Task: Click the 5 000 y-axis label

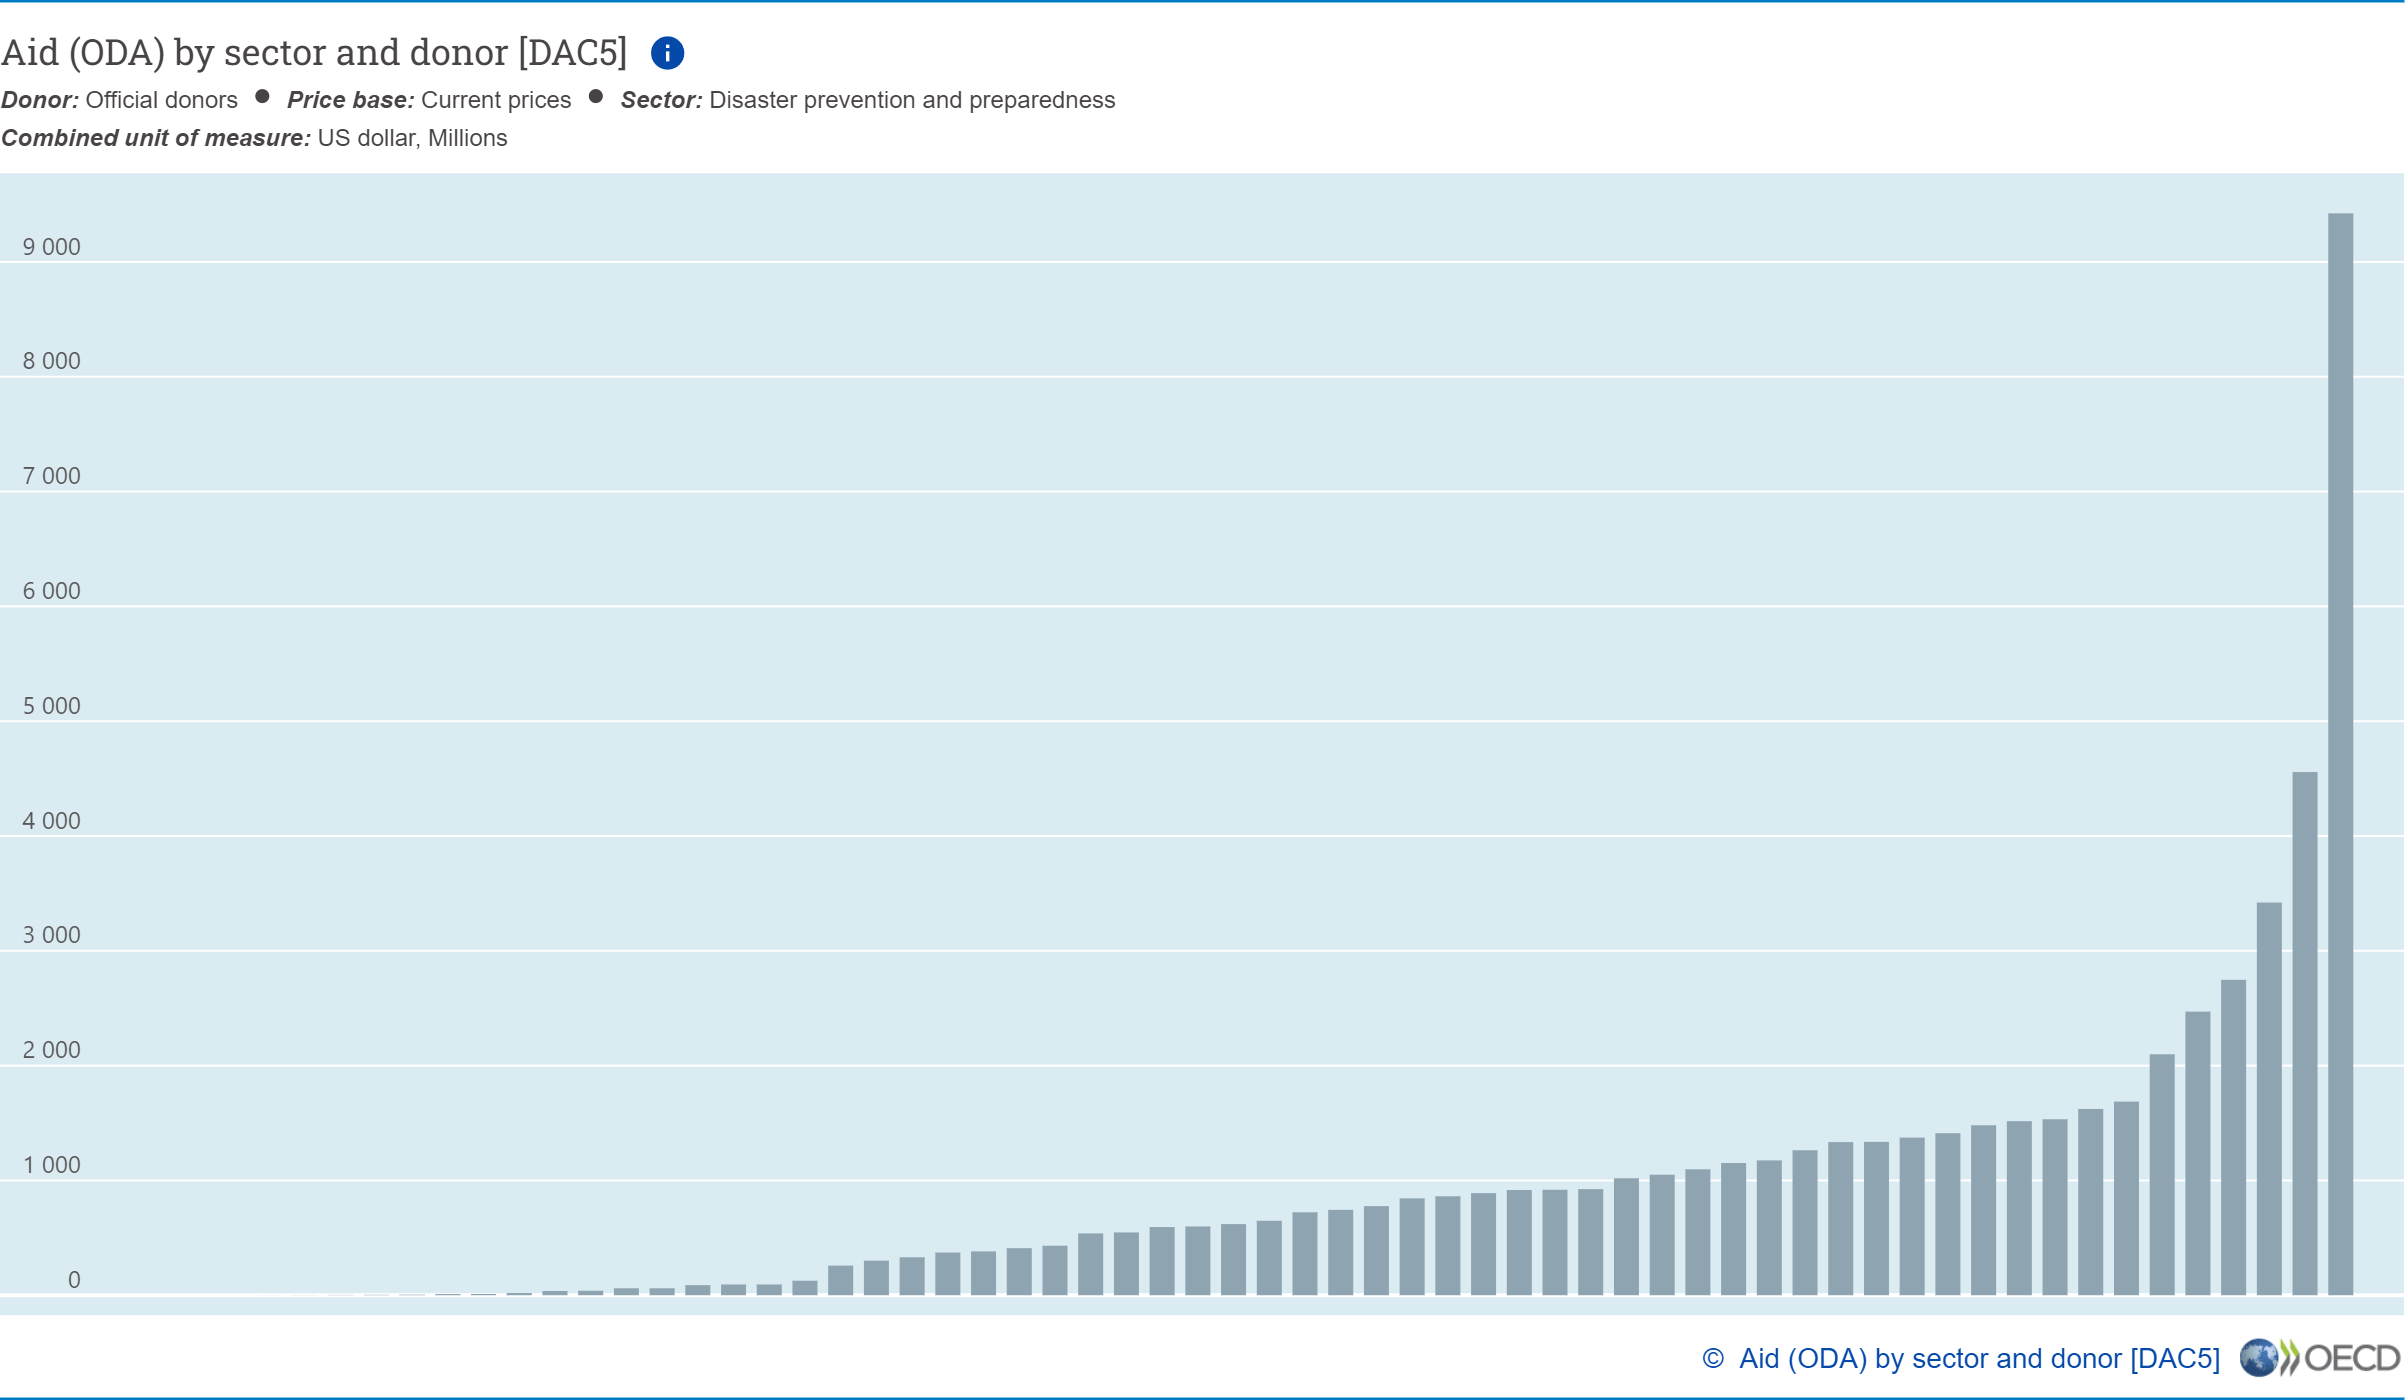Action: point(52,706)
